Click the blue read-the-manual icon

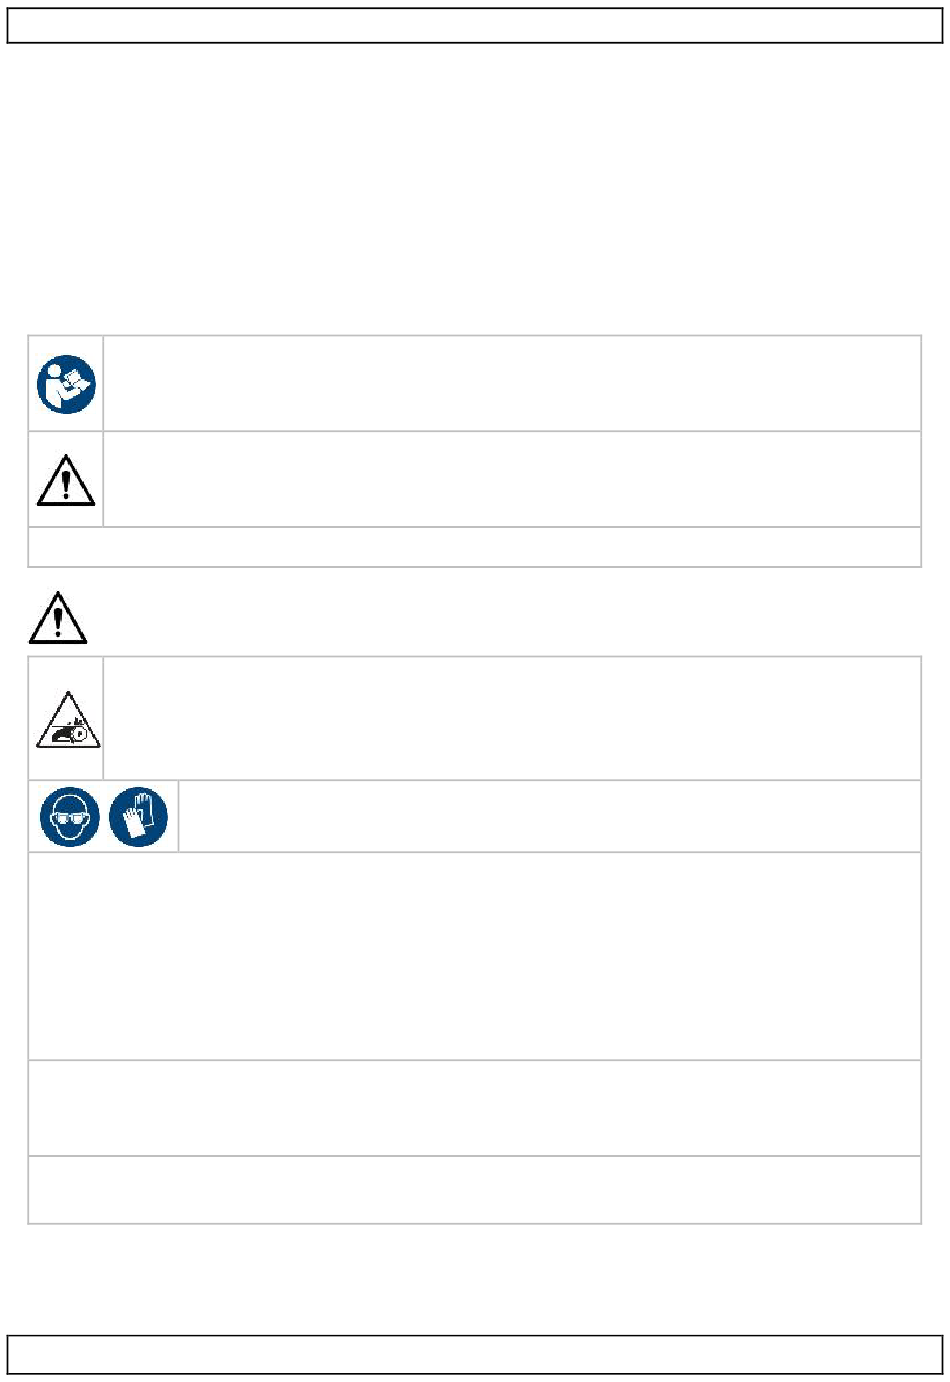(66, 385)
